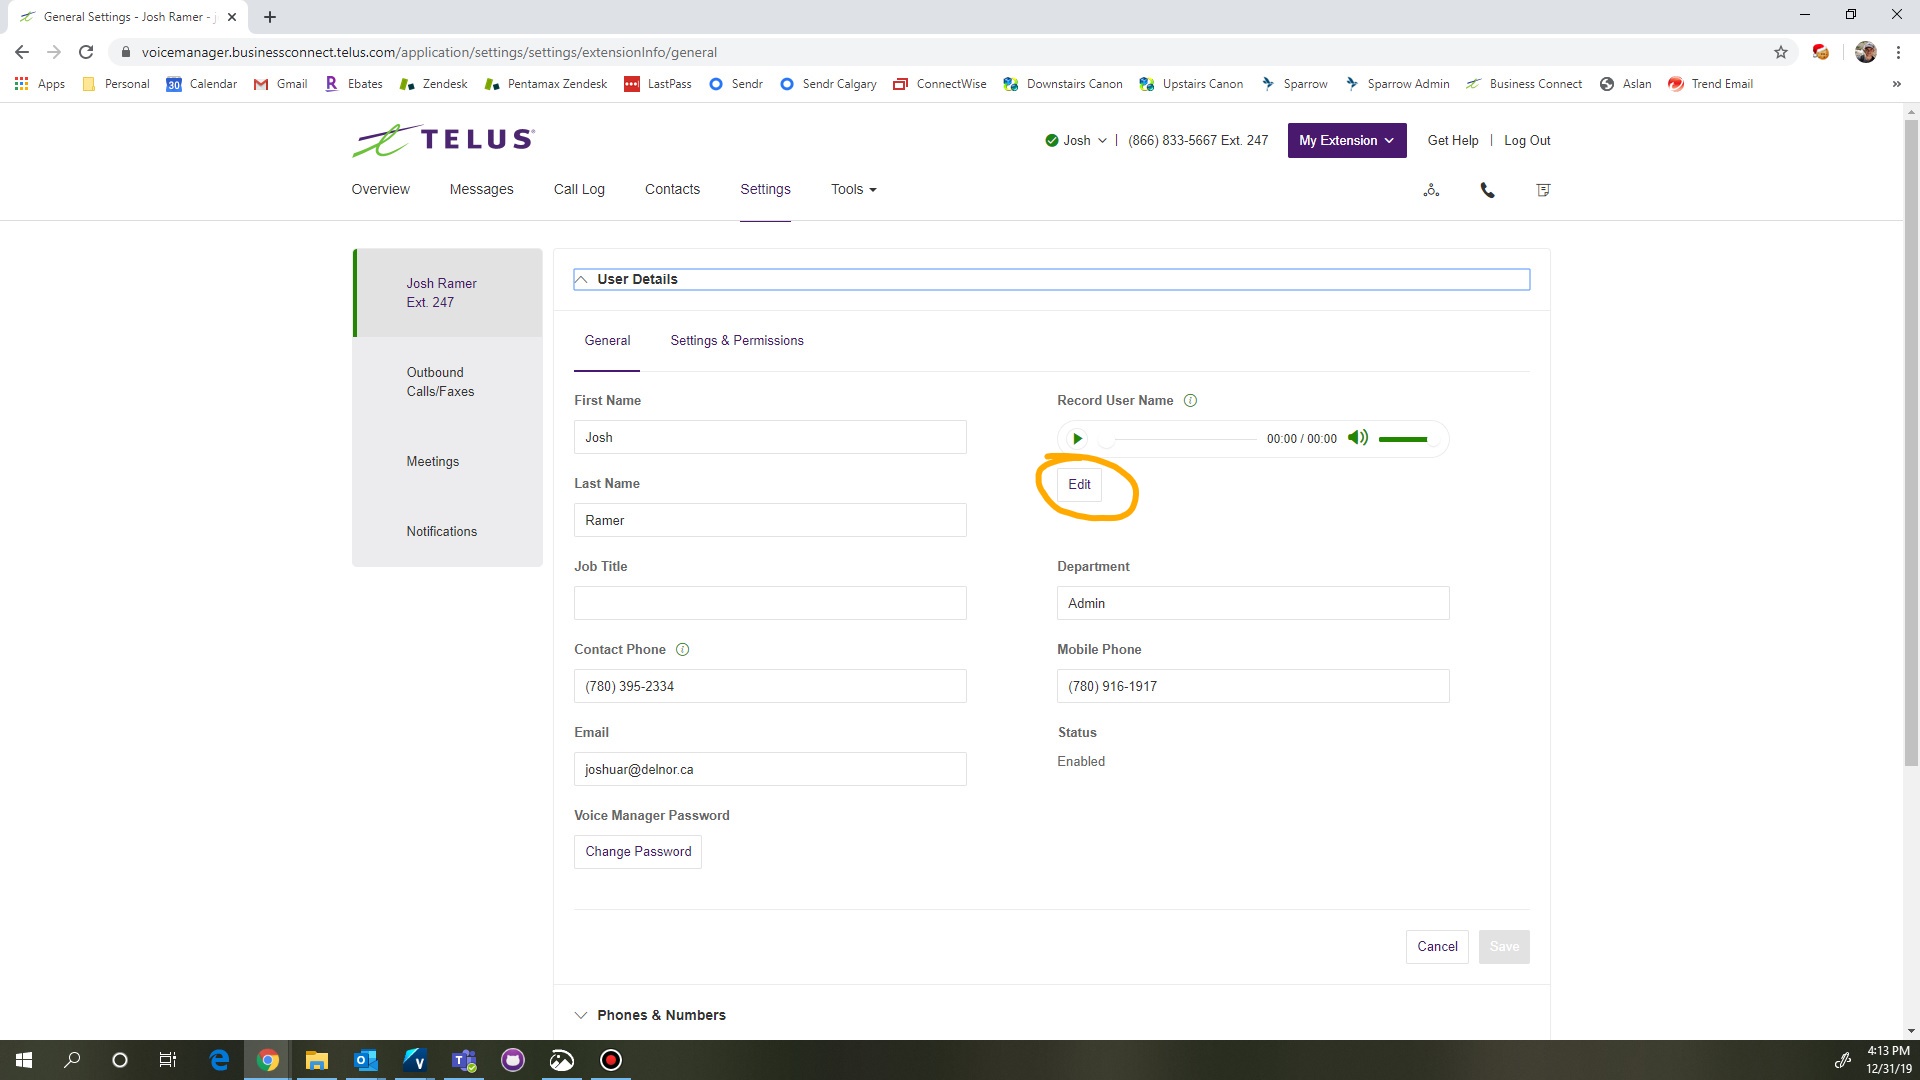The image size is (1920, 1080).
Task: Click the Edit button for Record User Name
Action: coord(1079,484)
